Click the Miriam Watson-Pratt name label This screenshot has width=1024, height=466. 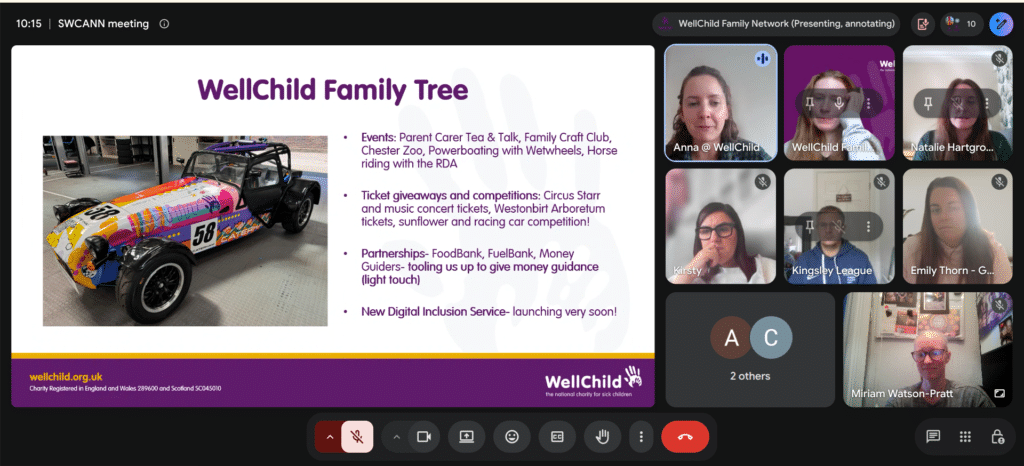pyautogui.click(x=901, y=394)
